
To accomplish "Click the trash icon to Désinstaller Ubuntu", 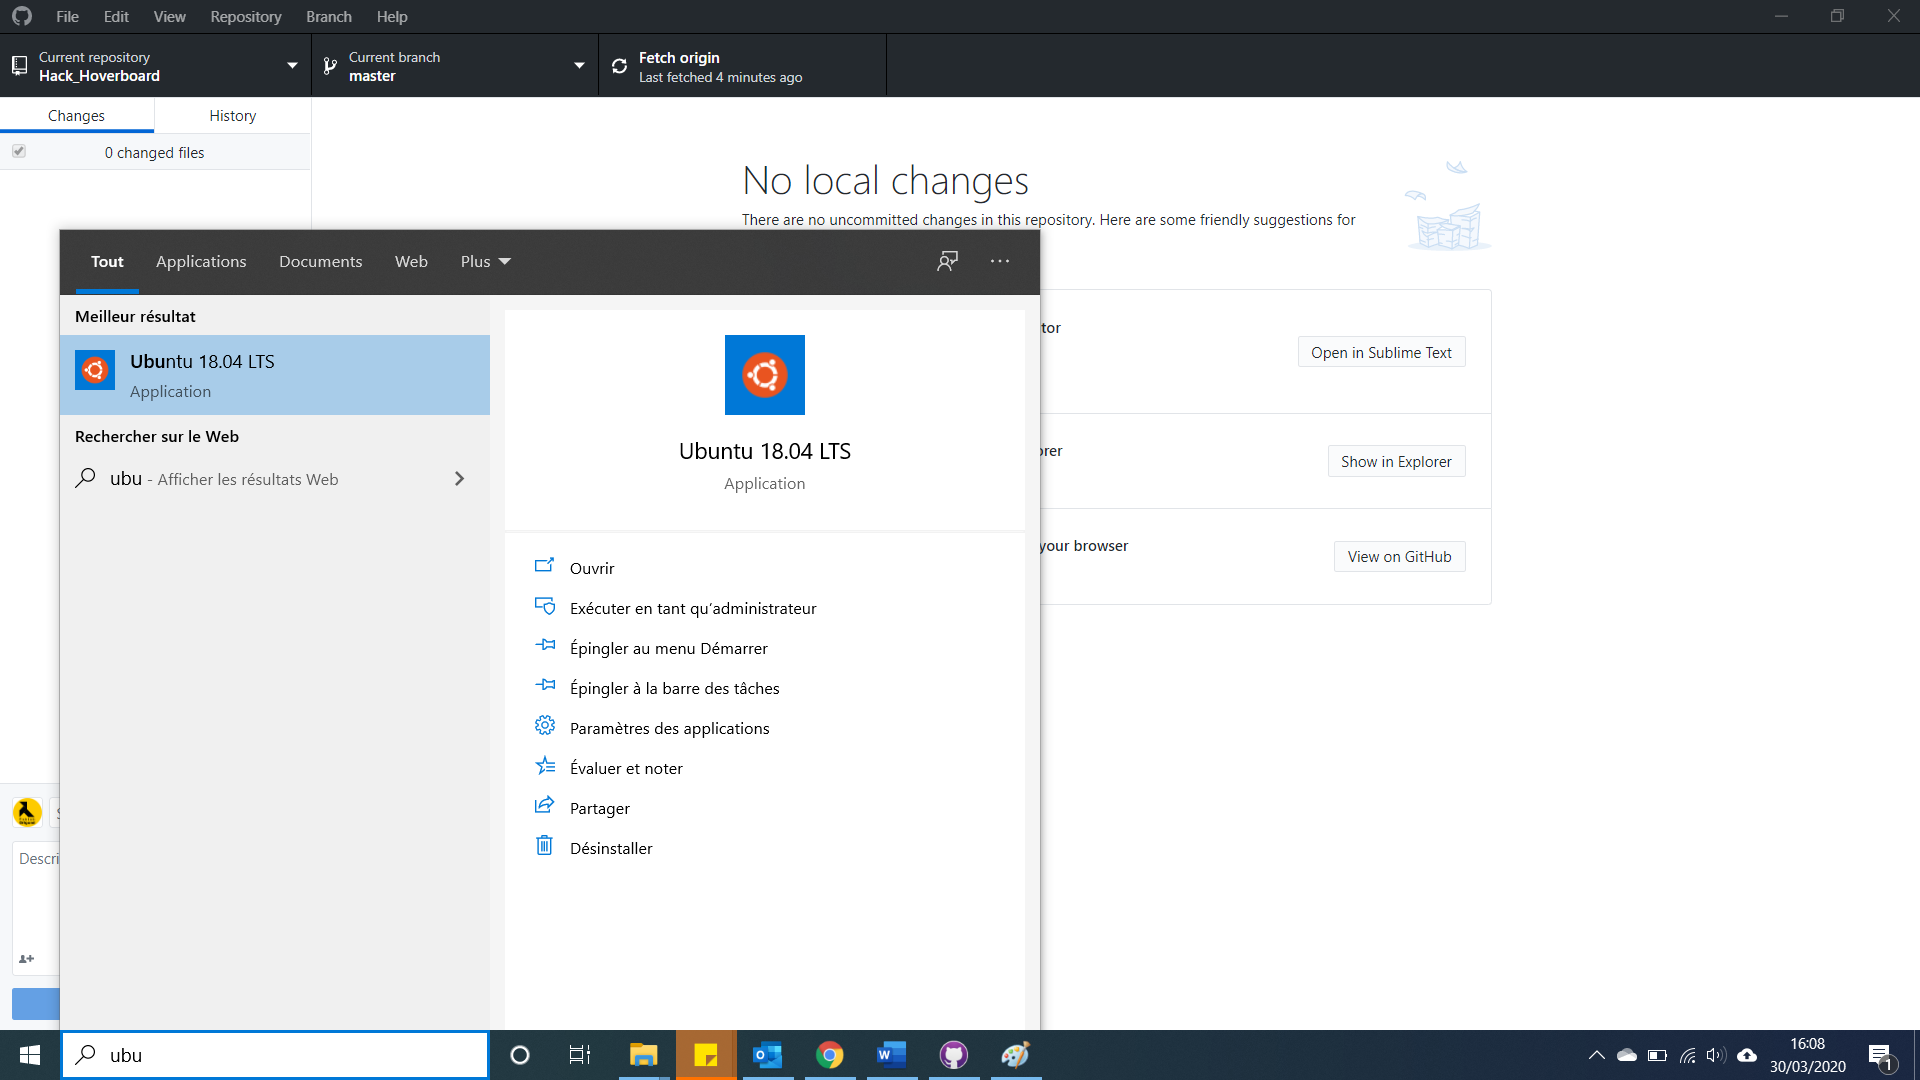I will pyautogui.click(x=544, y=846).
